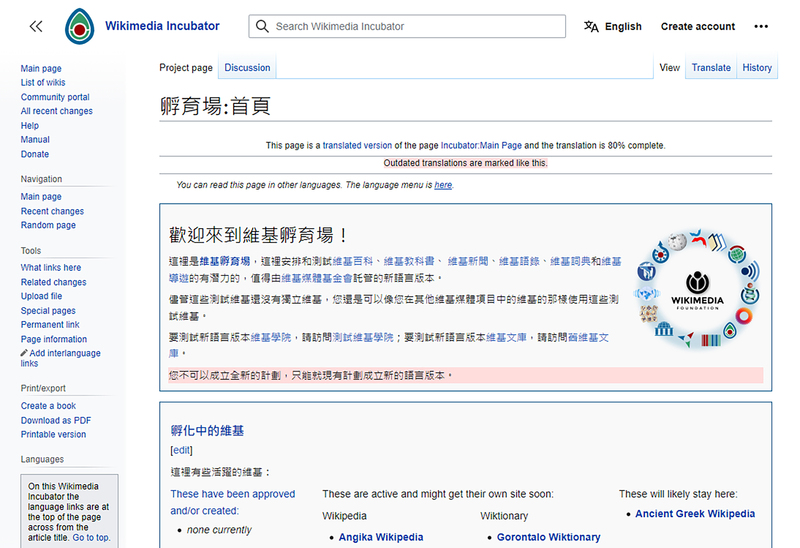Image resolution: width=800 pixels, height=548 pixels.
Task: Click Add interlanguage links
Action: 60,358
